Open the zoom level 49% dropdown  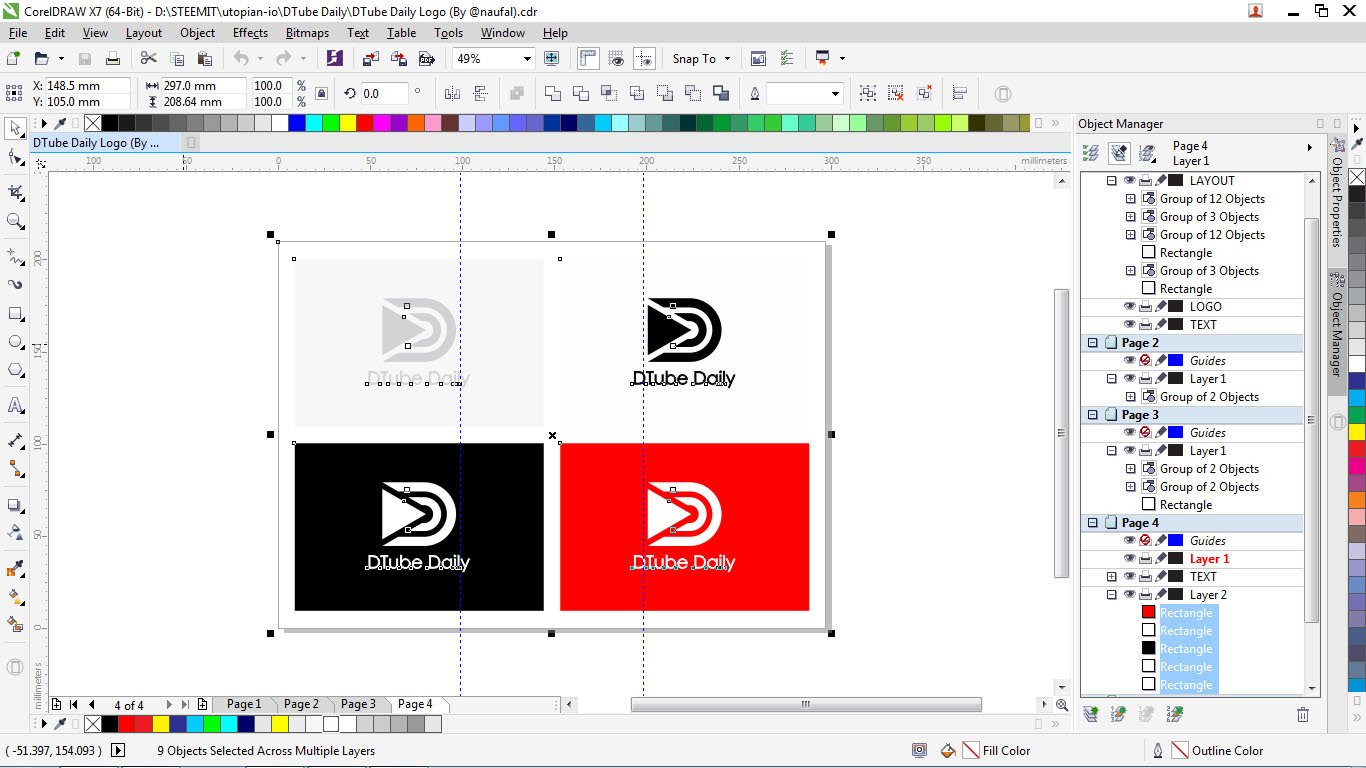(x=527, y=59)
